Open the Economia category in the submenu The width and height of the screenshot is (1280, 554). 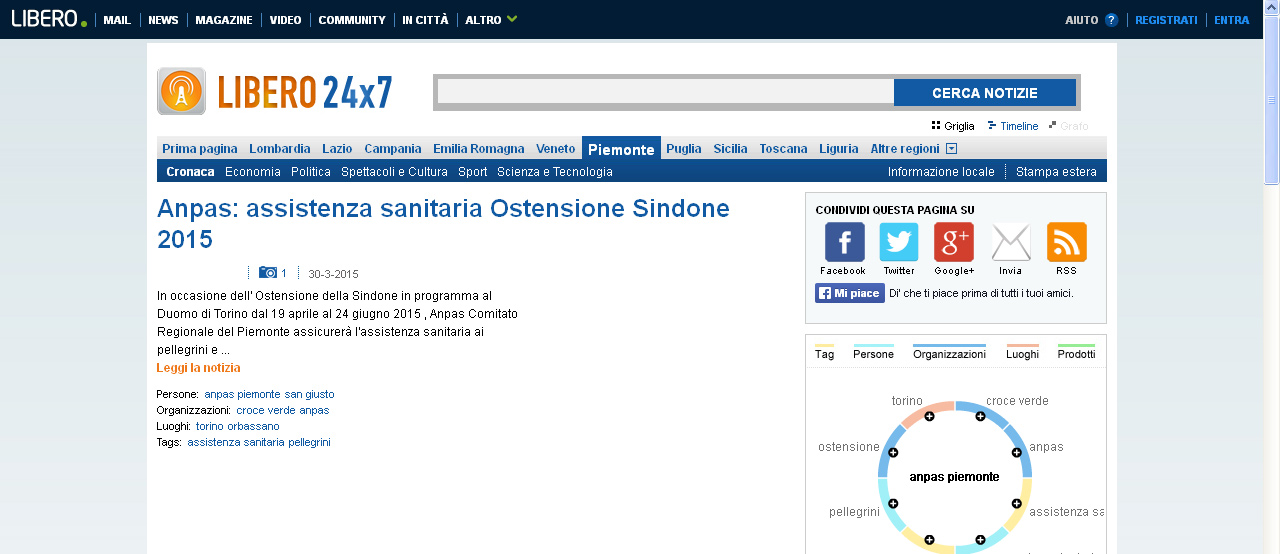click(x=253, y=172)
